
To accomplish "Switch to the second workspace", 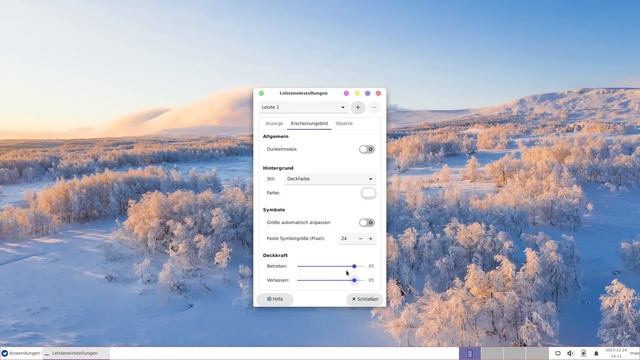I will [492, 353].
